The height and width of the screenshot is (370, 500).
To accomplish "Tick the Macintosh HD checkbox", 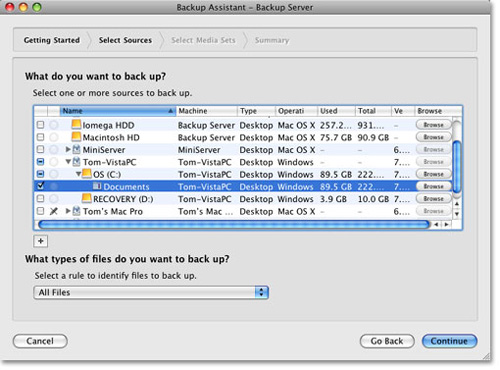I will [x=40, y=137].
